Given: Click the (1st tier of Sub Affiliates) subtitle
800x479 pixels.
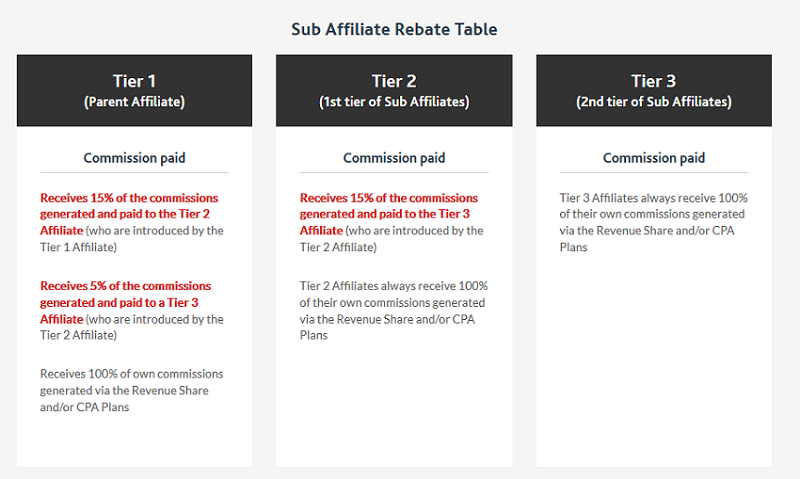Looking at the screenshot, I should (394, 102).
